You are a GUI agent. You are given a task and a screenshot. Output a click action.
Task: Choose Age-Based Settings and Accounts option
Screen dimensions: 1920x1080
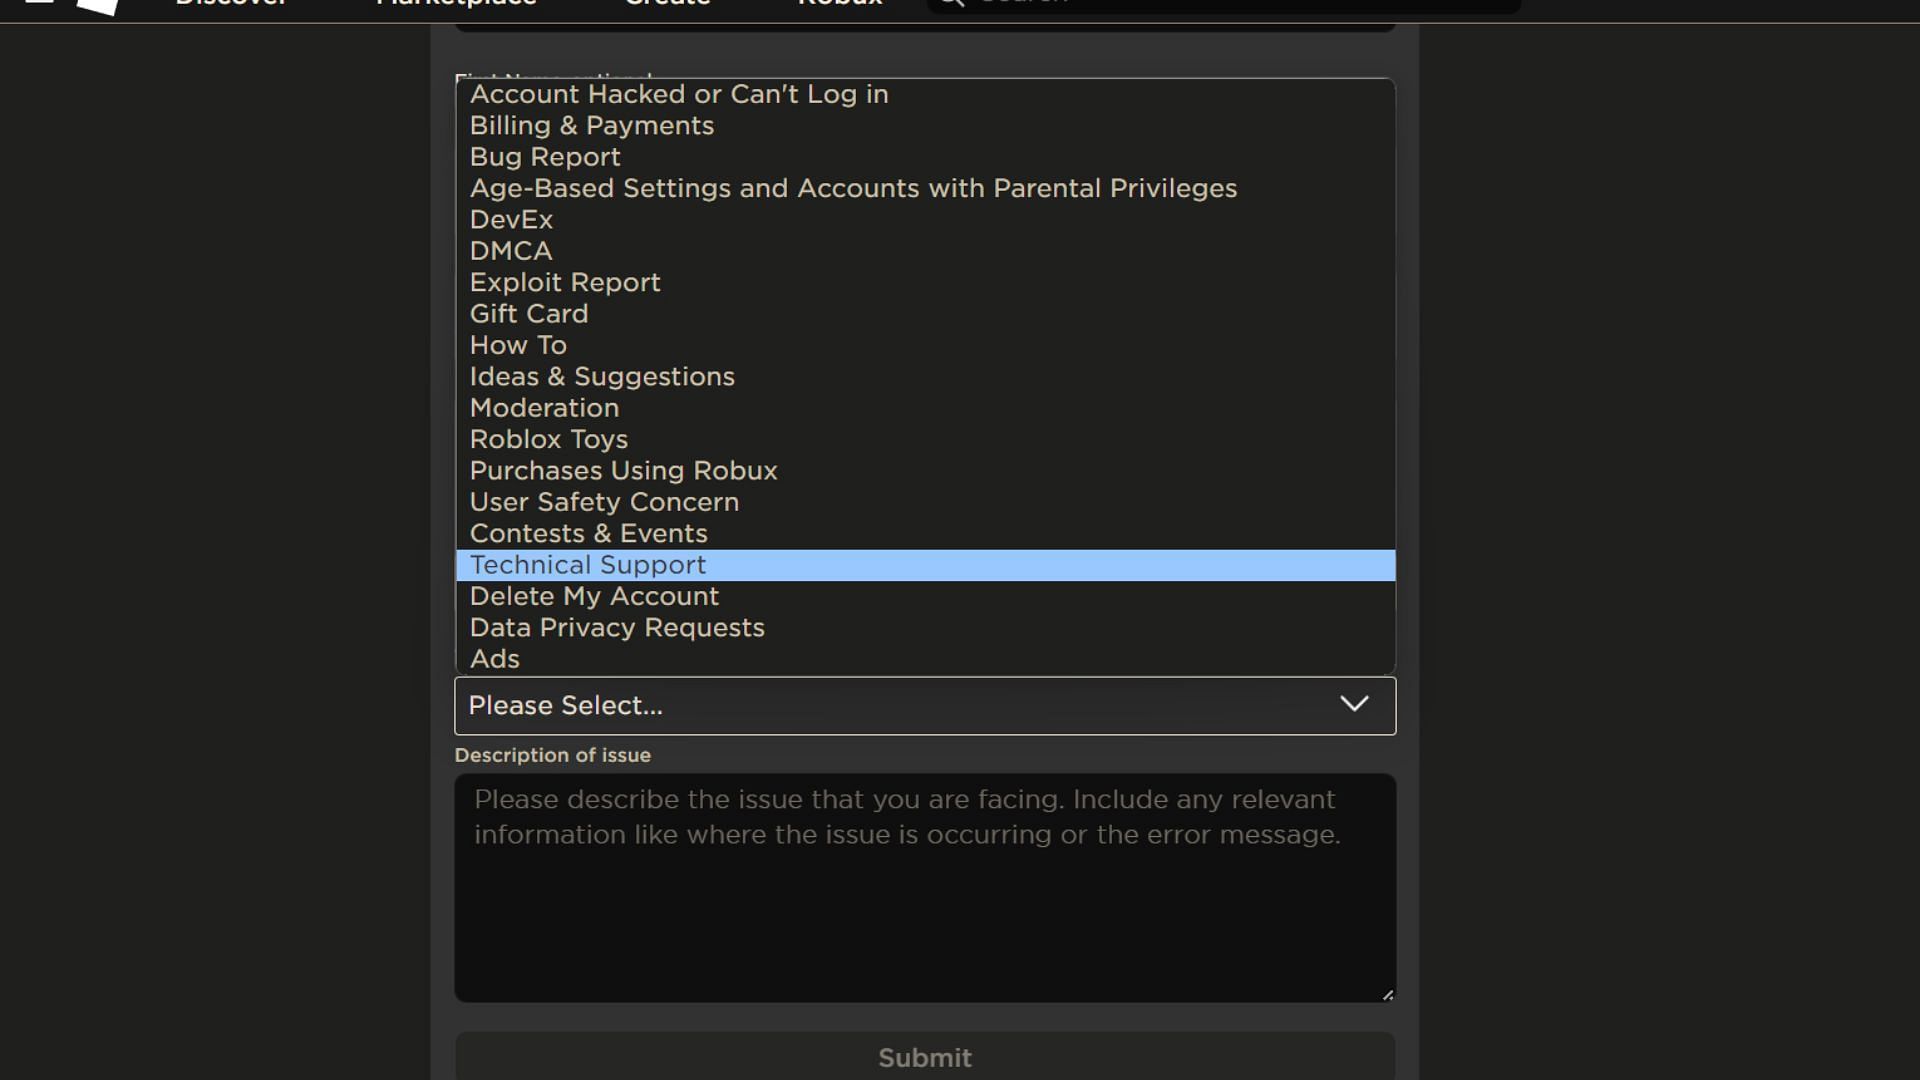pyautogui.click(x=925, y=188)
